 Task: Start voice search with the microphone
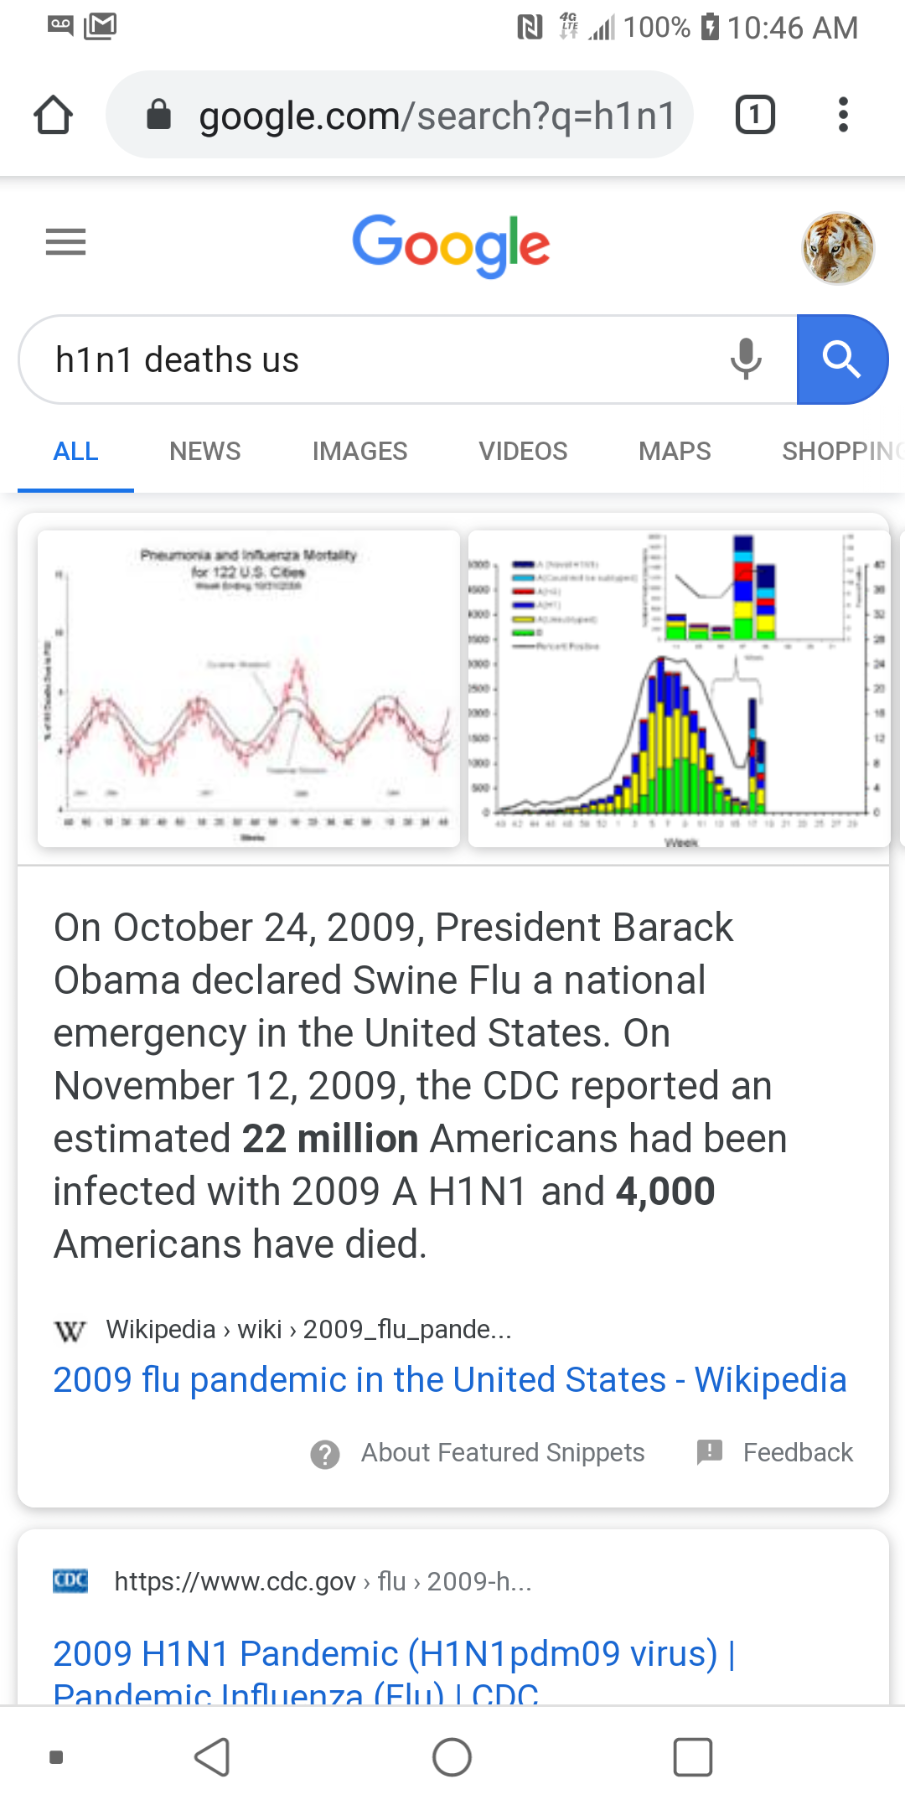pyautogui.click(x=746, y=359)
